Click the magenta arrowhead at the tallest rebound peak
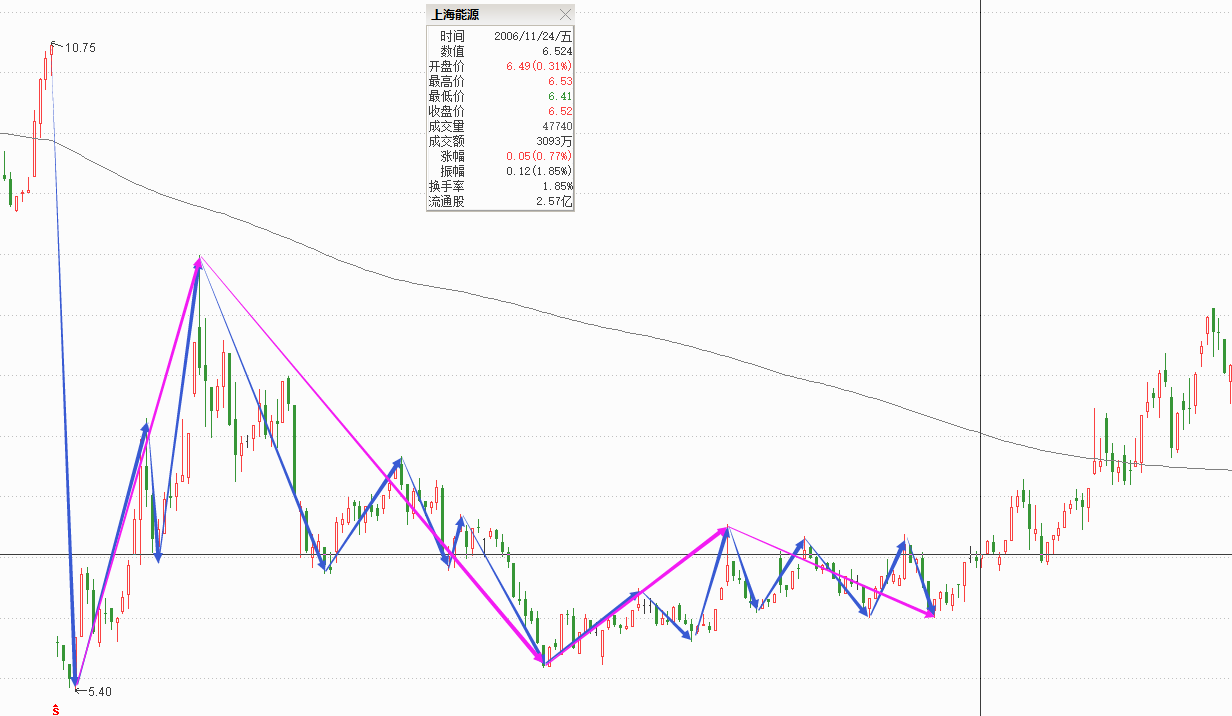 point(199,262)
